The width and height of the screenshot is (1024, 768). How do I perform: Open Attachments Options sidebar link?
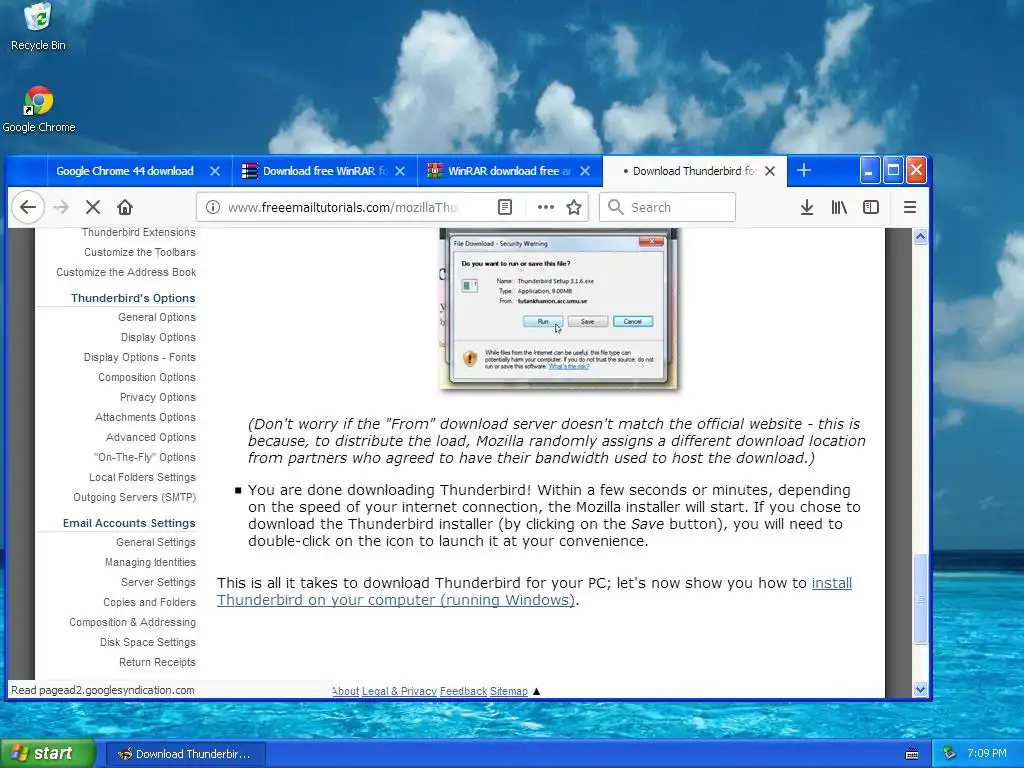(145, 417)
